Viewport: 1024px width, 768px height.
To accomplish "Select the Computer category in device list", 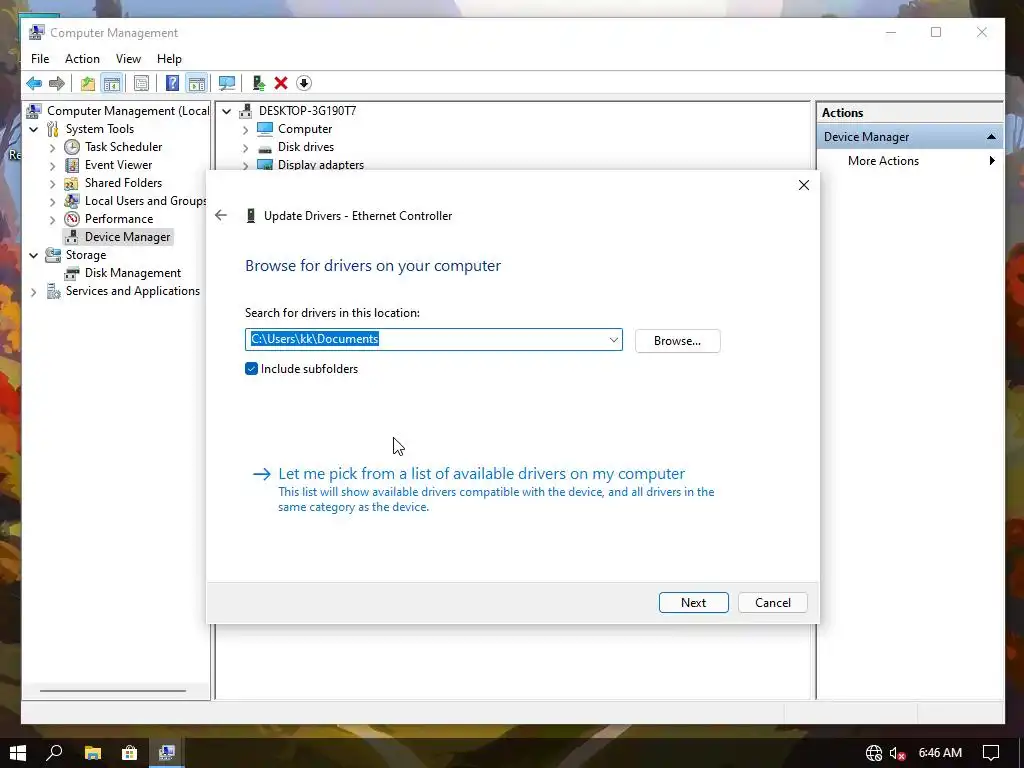I will pos(305,129).
